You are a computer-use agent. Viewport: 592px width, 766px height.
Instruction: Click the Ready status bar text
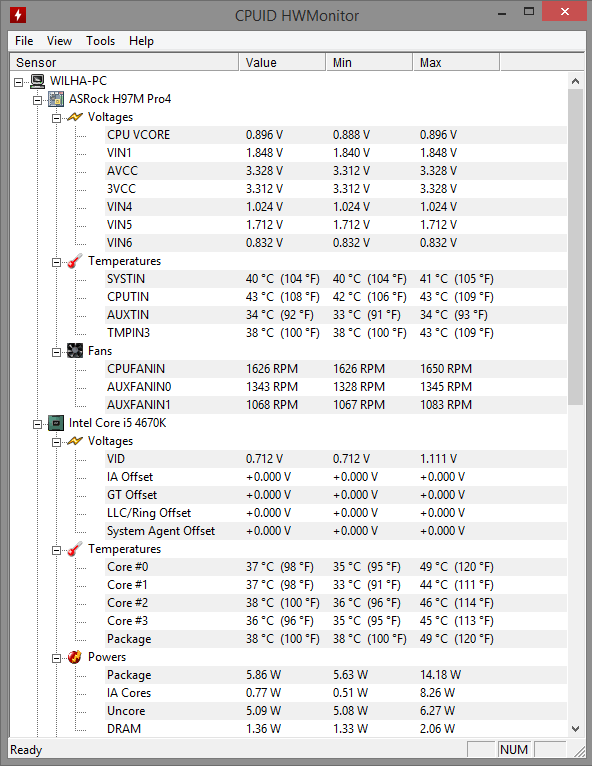click(x=26, y=750)
